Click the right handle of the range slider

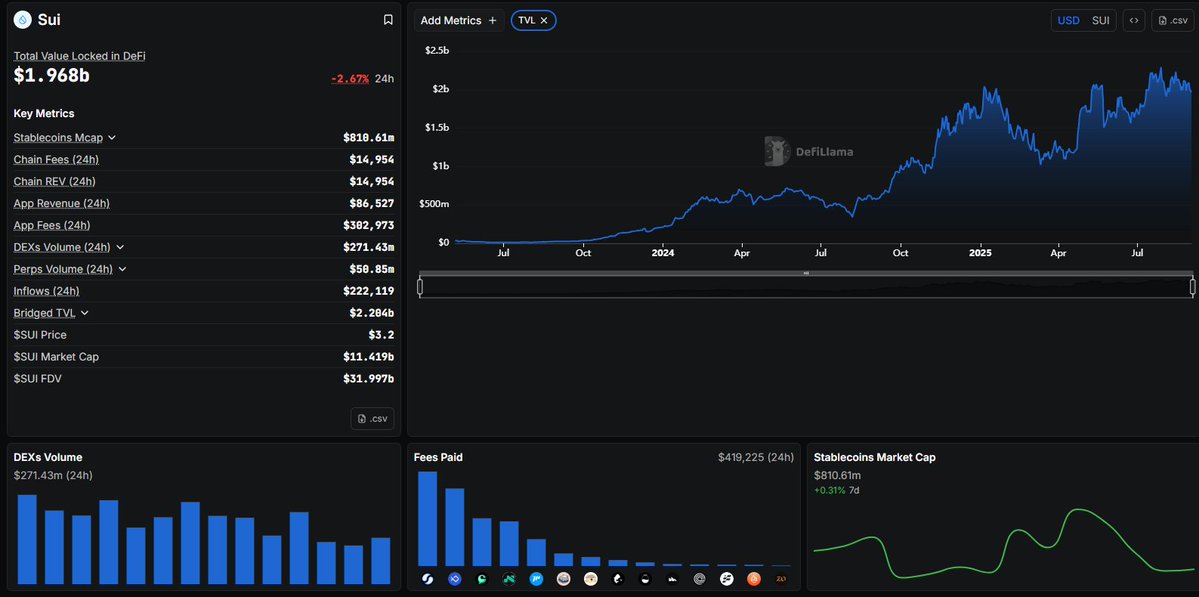click(x=1192, y=287)
